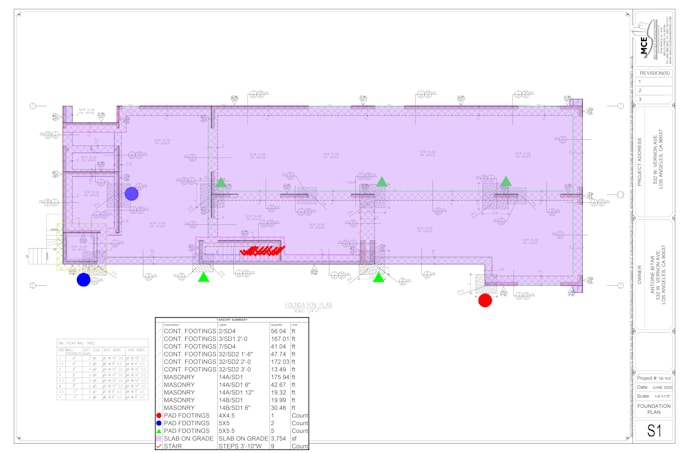The width and height of the screenshot is (680, 453).
Task: Click the 32/SD2 3'-0 label cell
Action: pos(235,369)
